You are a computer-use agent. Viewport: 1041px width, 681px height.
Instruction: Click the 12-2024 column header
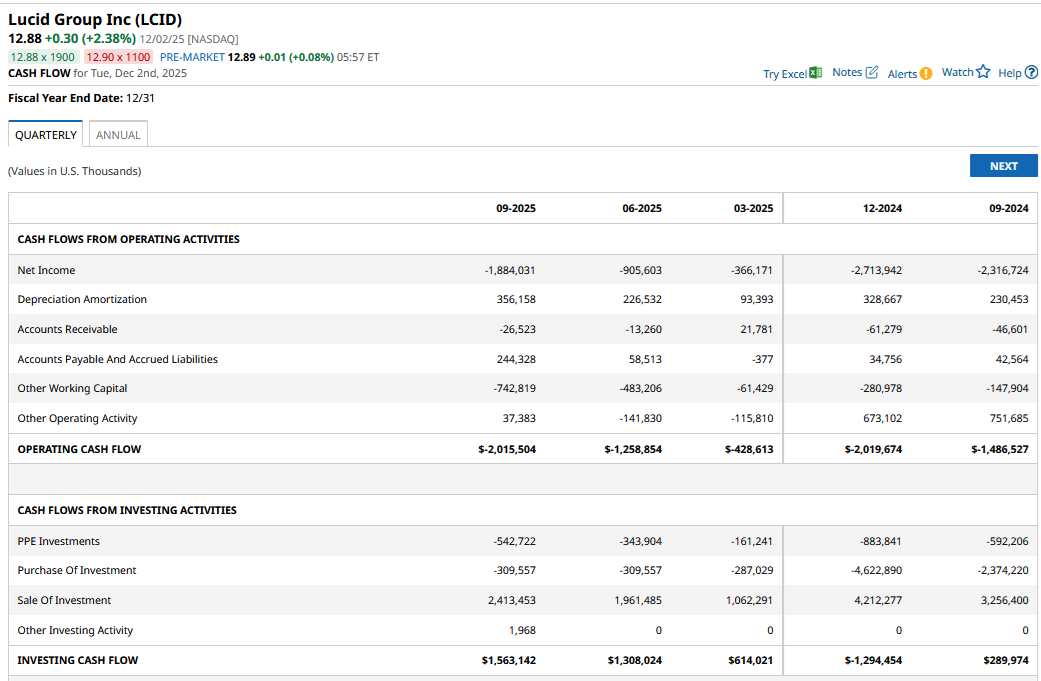(x=882, y=208)
